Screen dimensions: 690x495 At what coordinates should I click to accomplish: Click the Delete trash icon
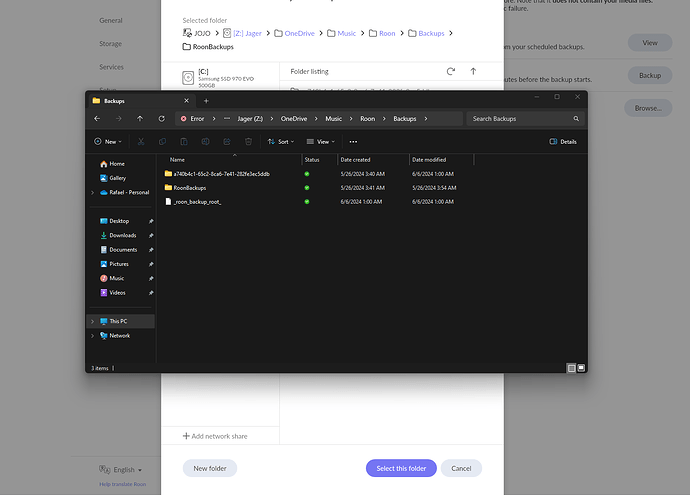click(x=248, y=142)
